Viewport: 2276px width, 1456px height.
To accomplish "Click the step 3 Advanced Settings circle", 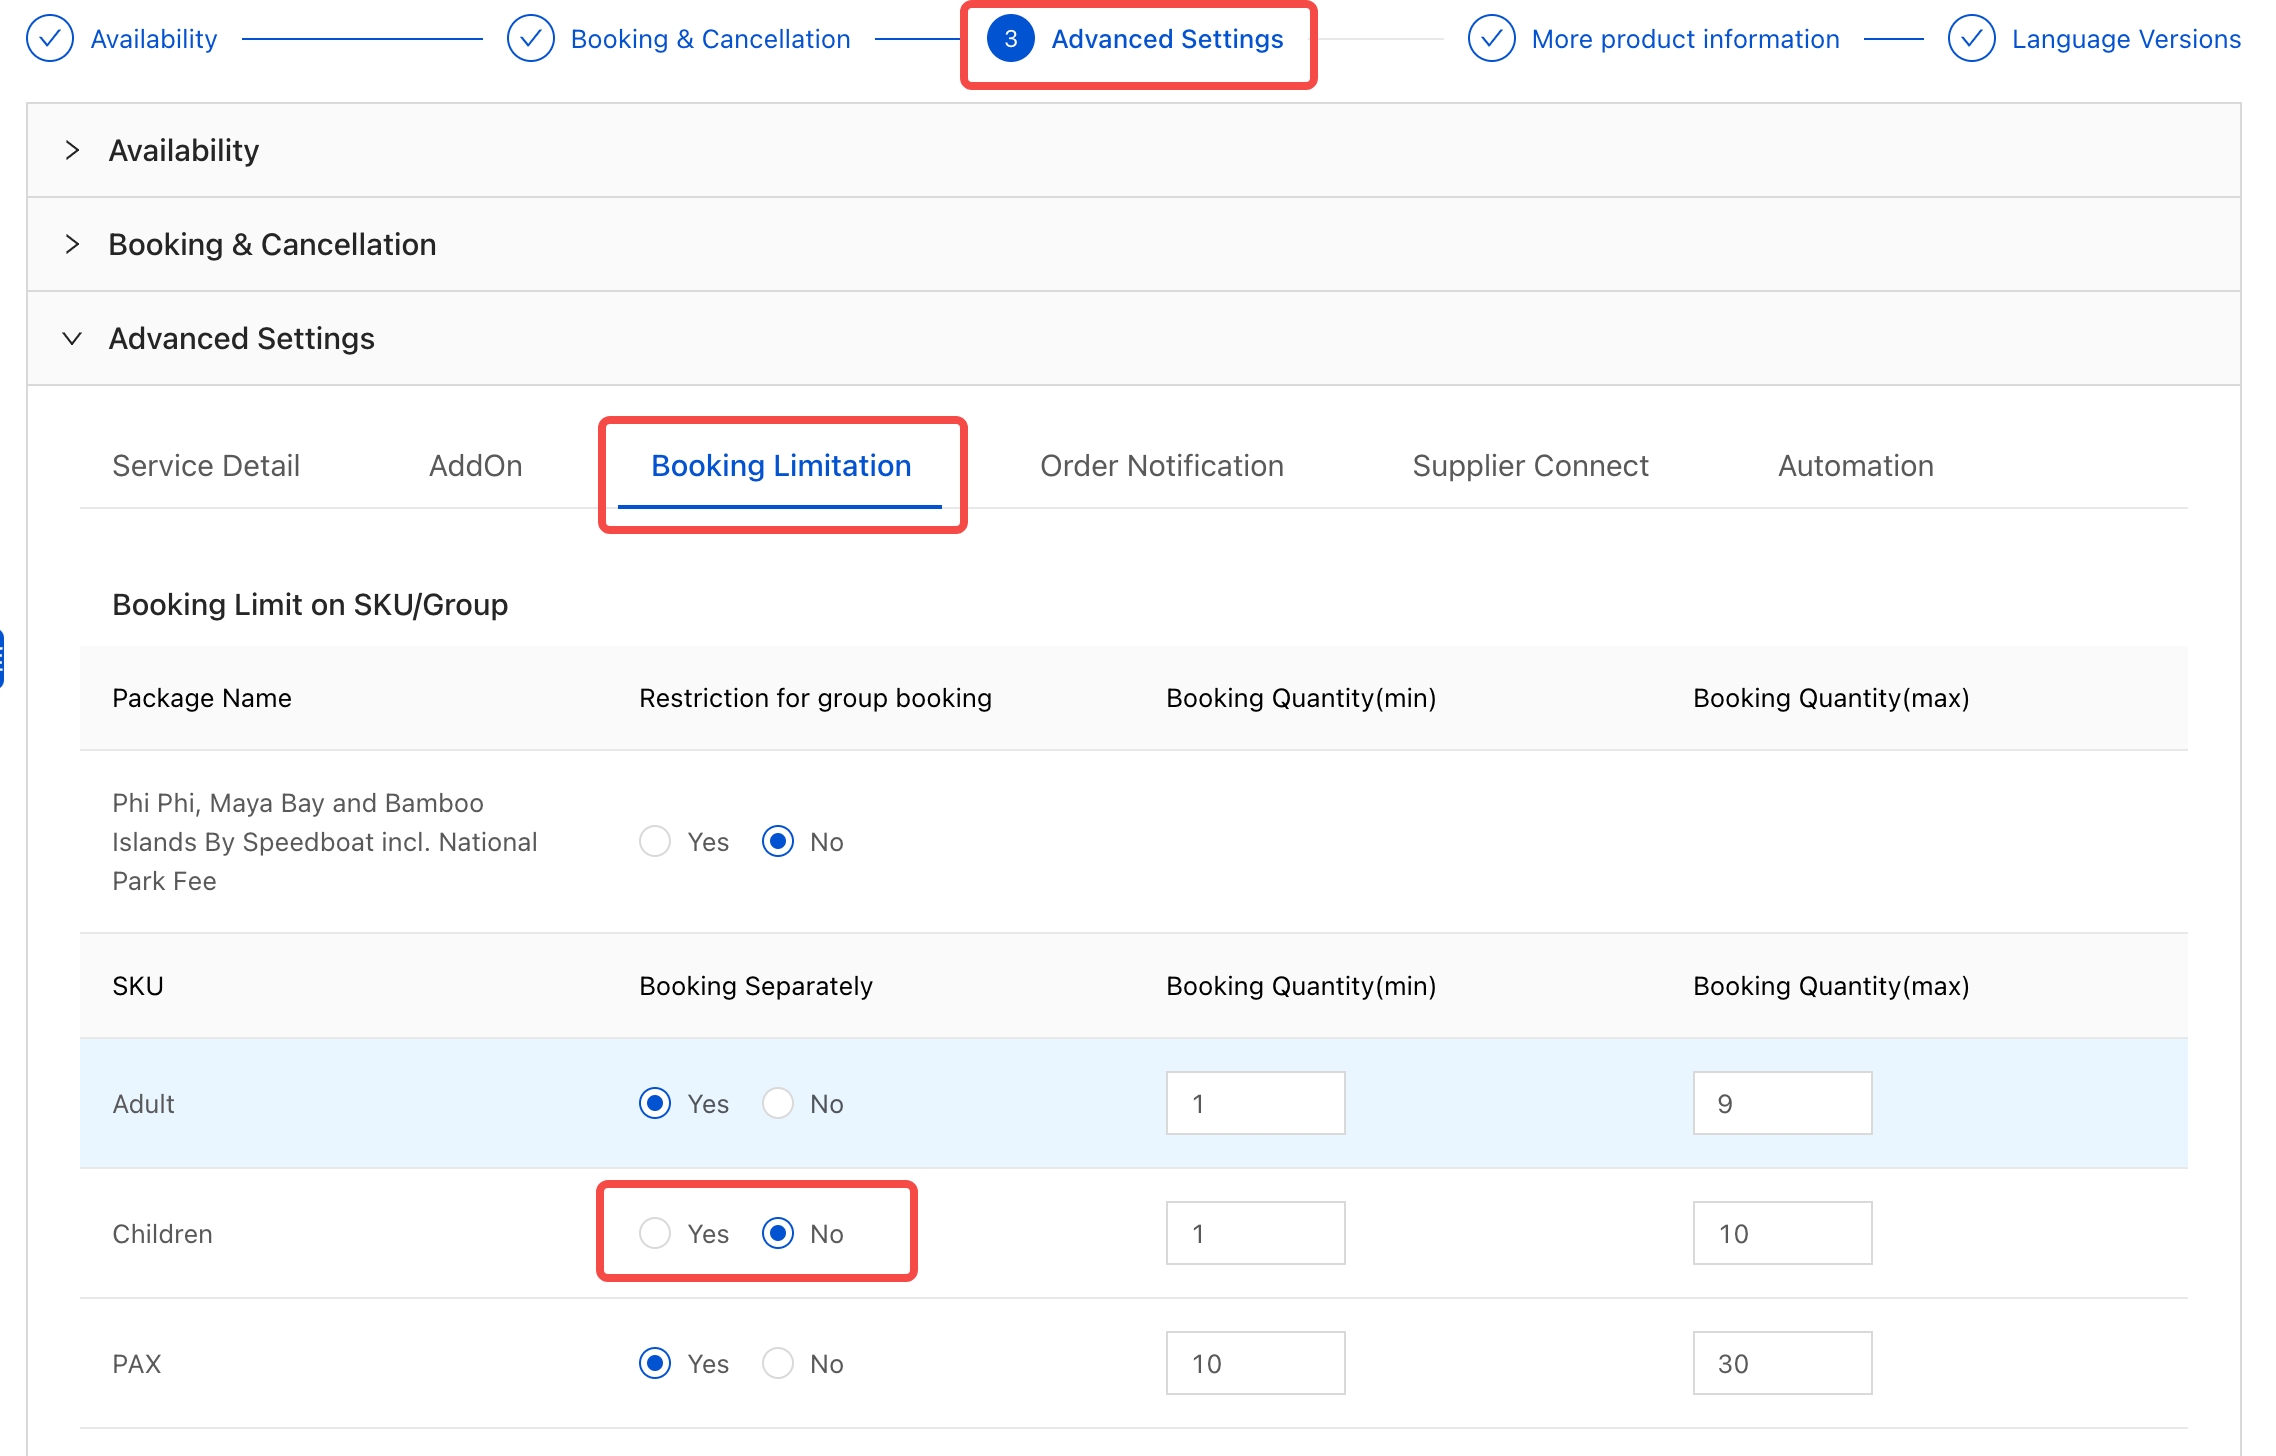I will point(1010,39).
